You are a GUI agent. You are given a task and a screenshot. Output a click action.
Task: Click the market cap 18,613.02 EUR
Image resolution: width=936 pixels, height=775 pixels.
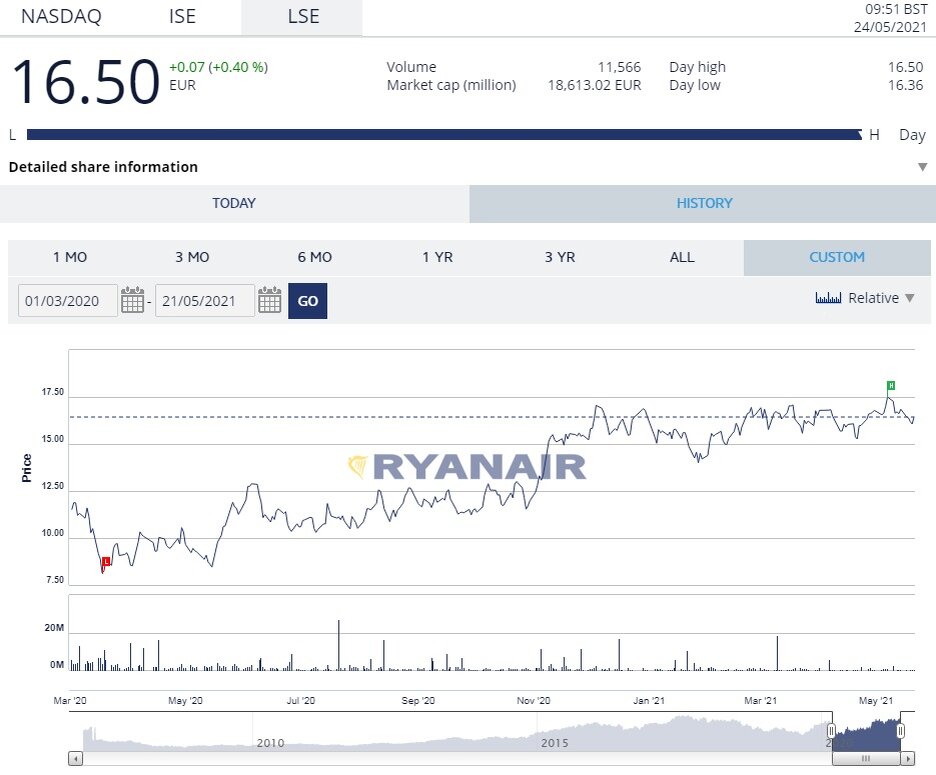tap(594, 85)
